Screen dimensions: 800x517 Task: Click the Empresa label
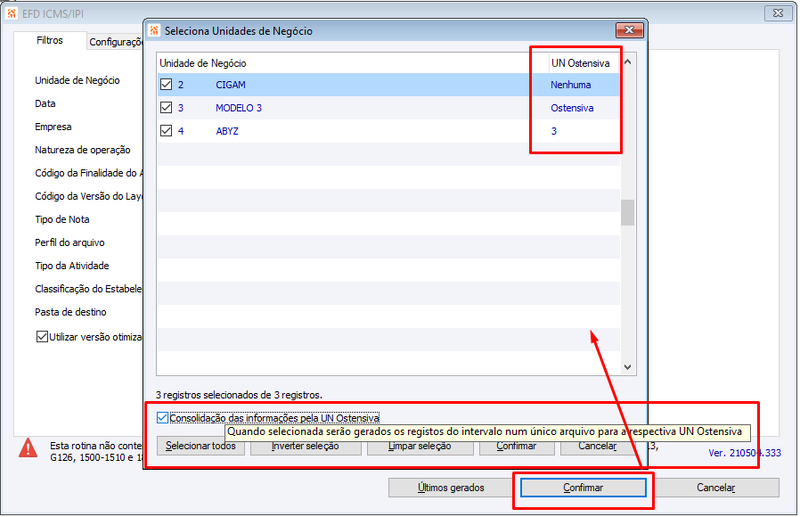[53, 127]
